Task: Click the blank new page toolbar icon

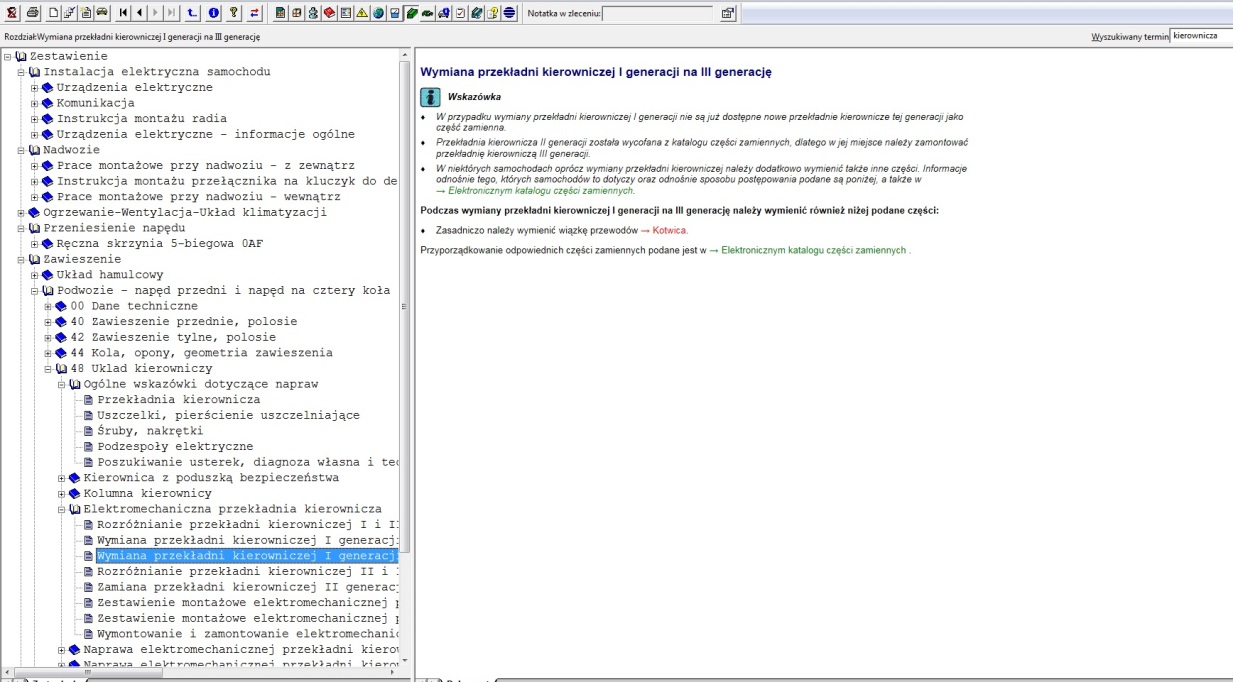Action: pyautogui.click(x=54, y=13)
